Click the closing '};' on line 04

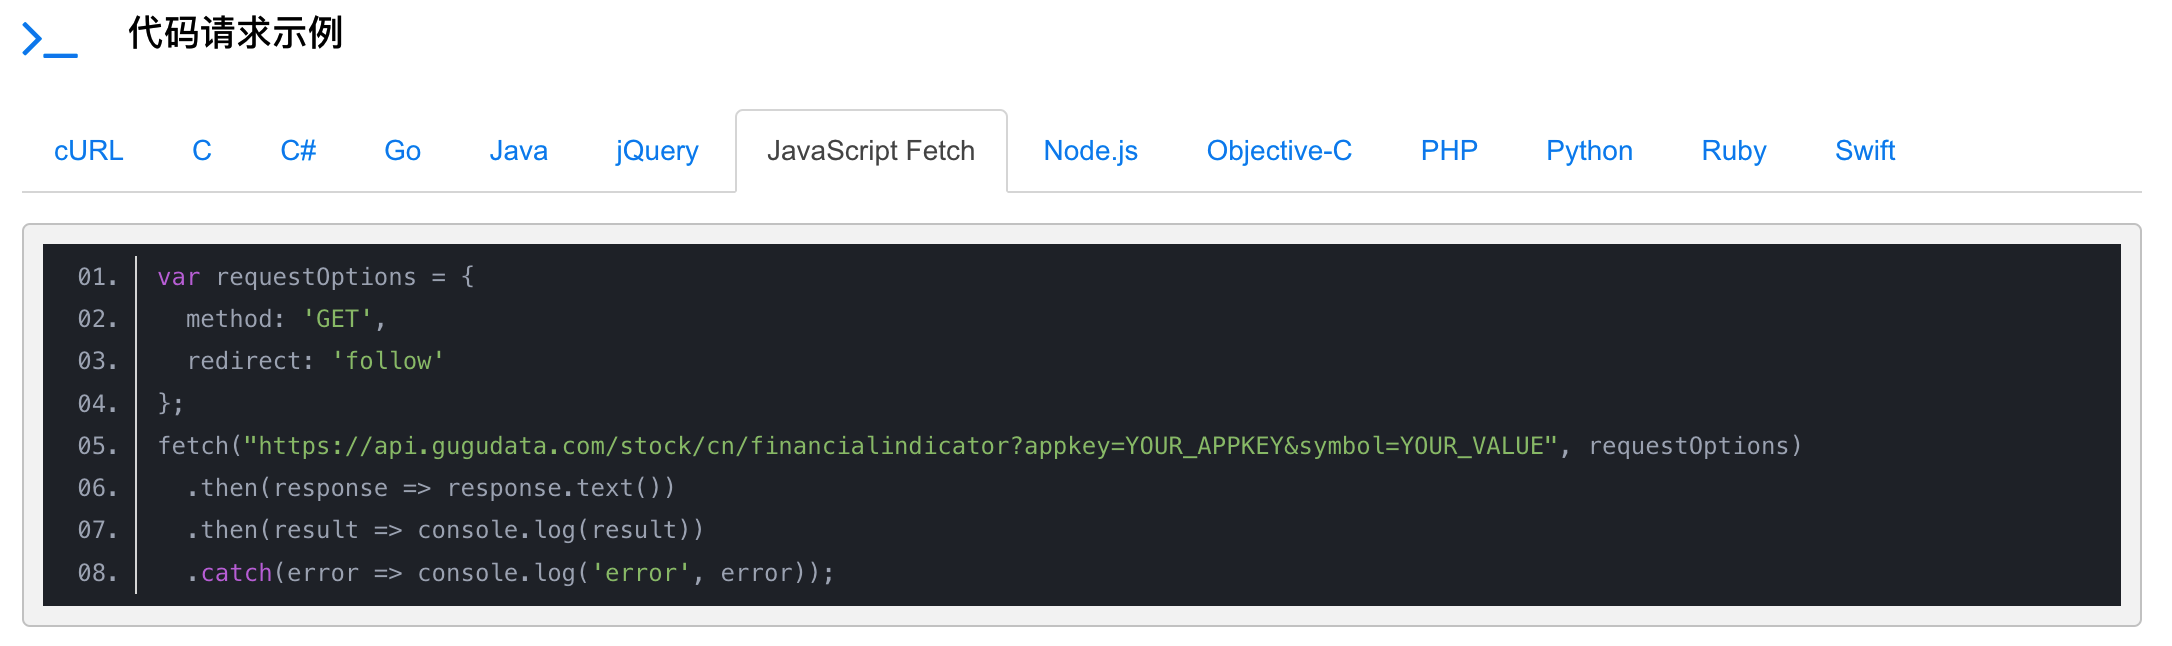(171, 404)
